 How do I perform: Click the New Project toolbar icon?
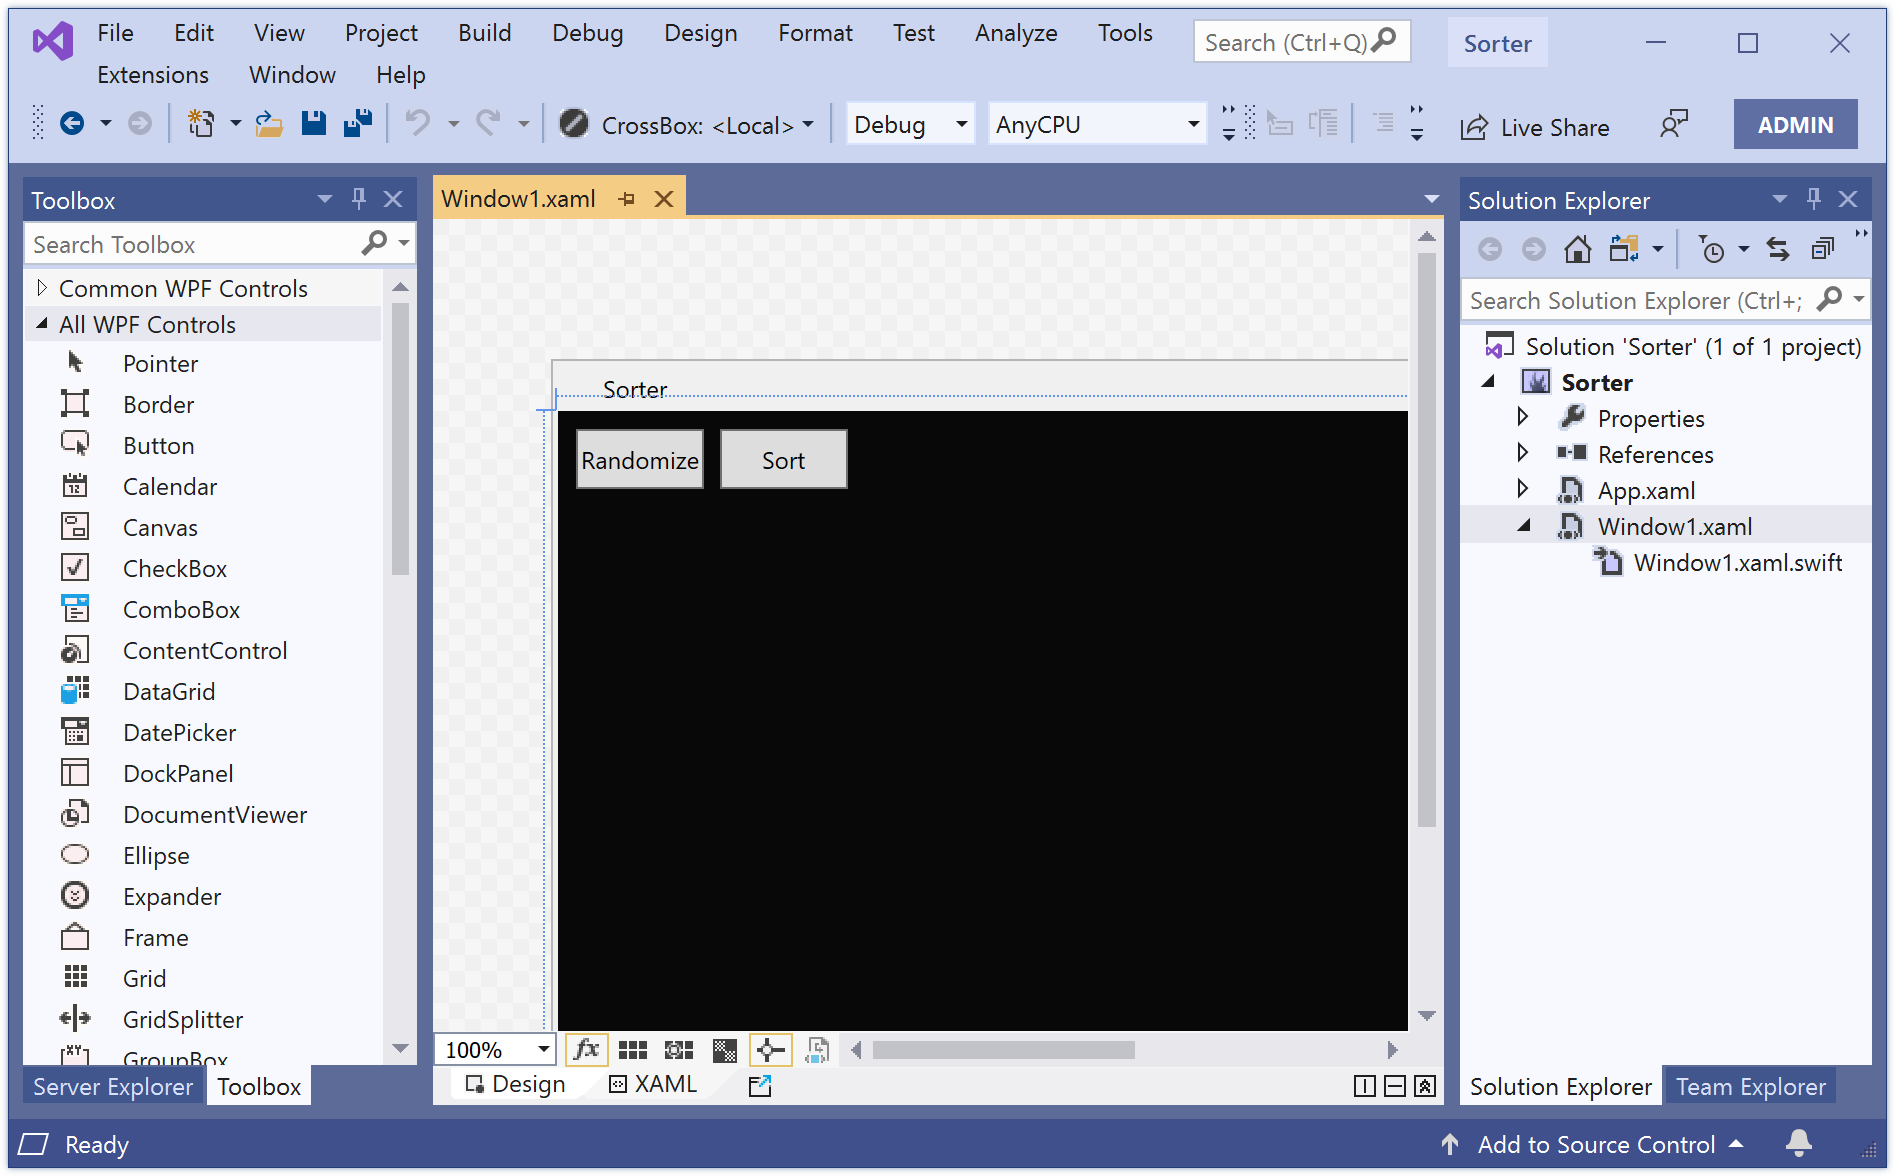[x=201, y=124]
